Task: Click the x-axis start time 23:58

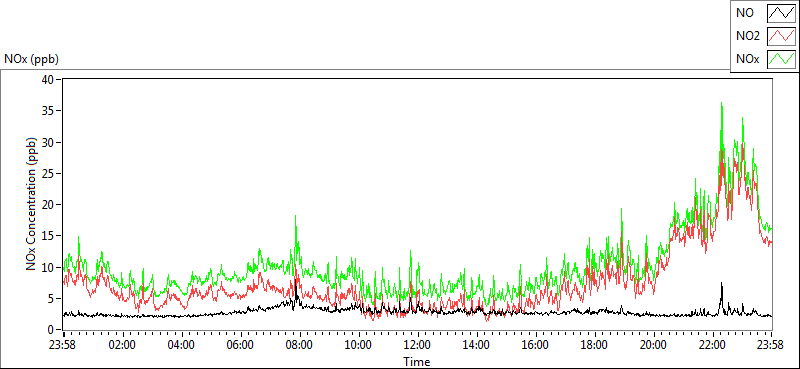Action: click(63, 345)
